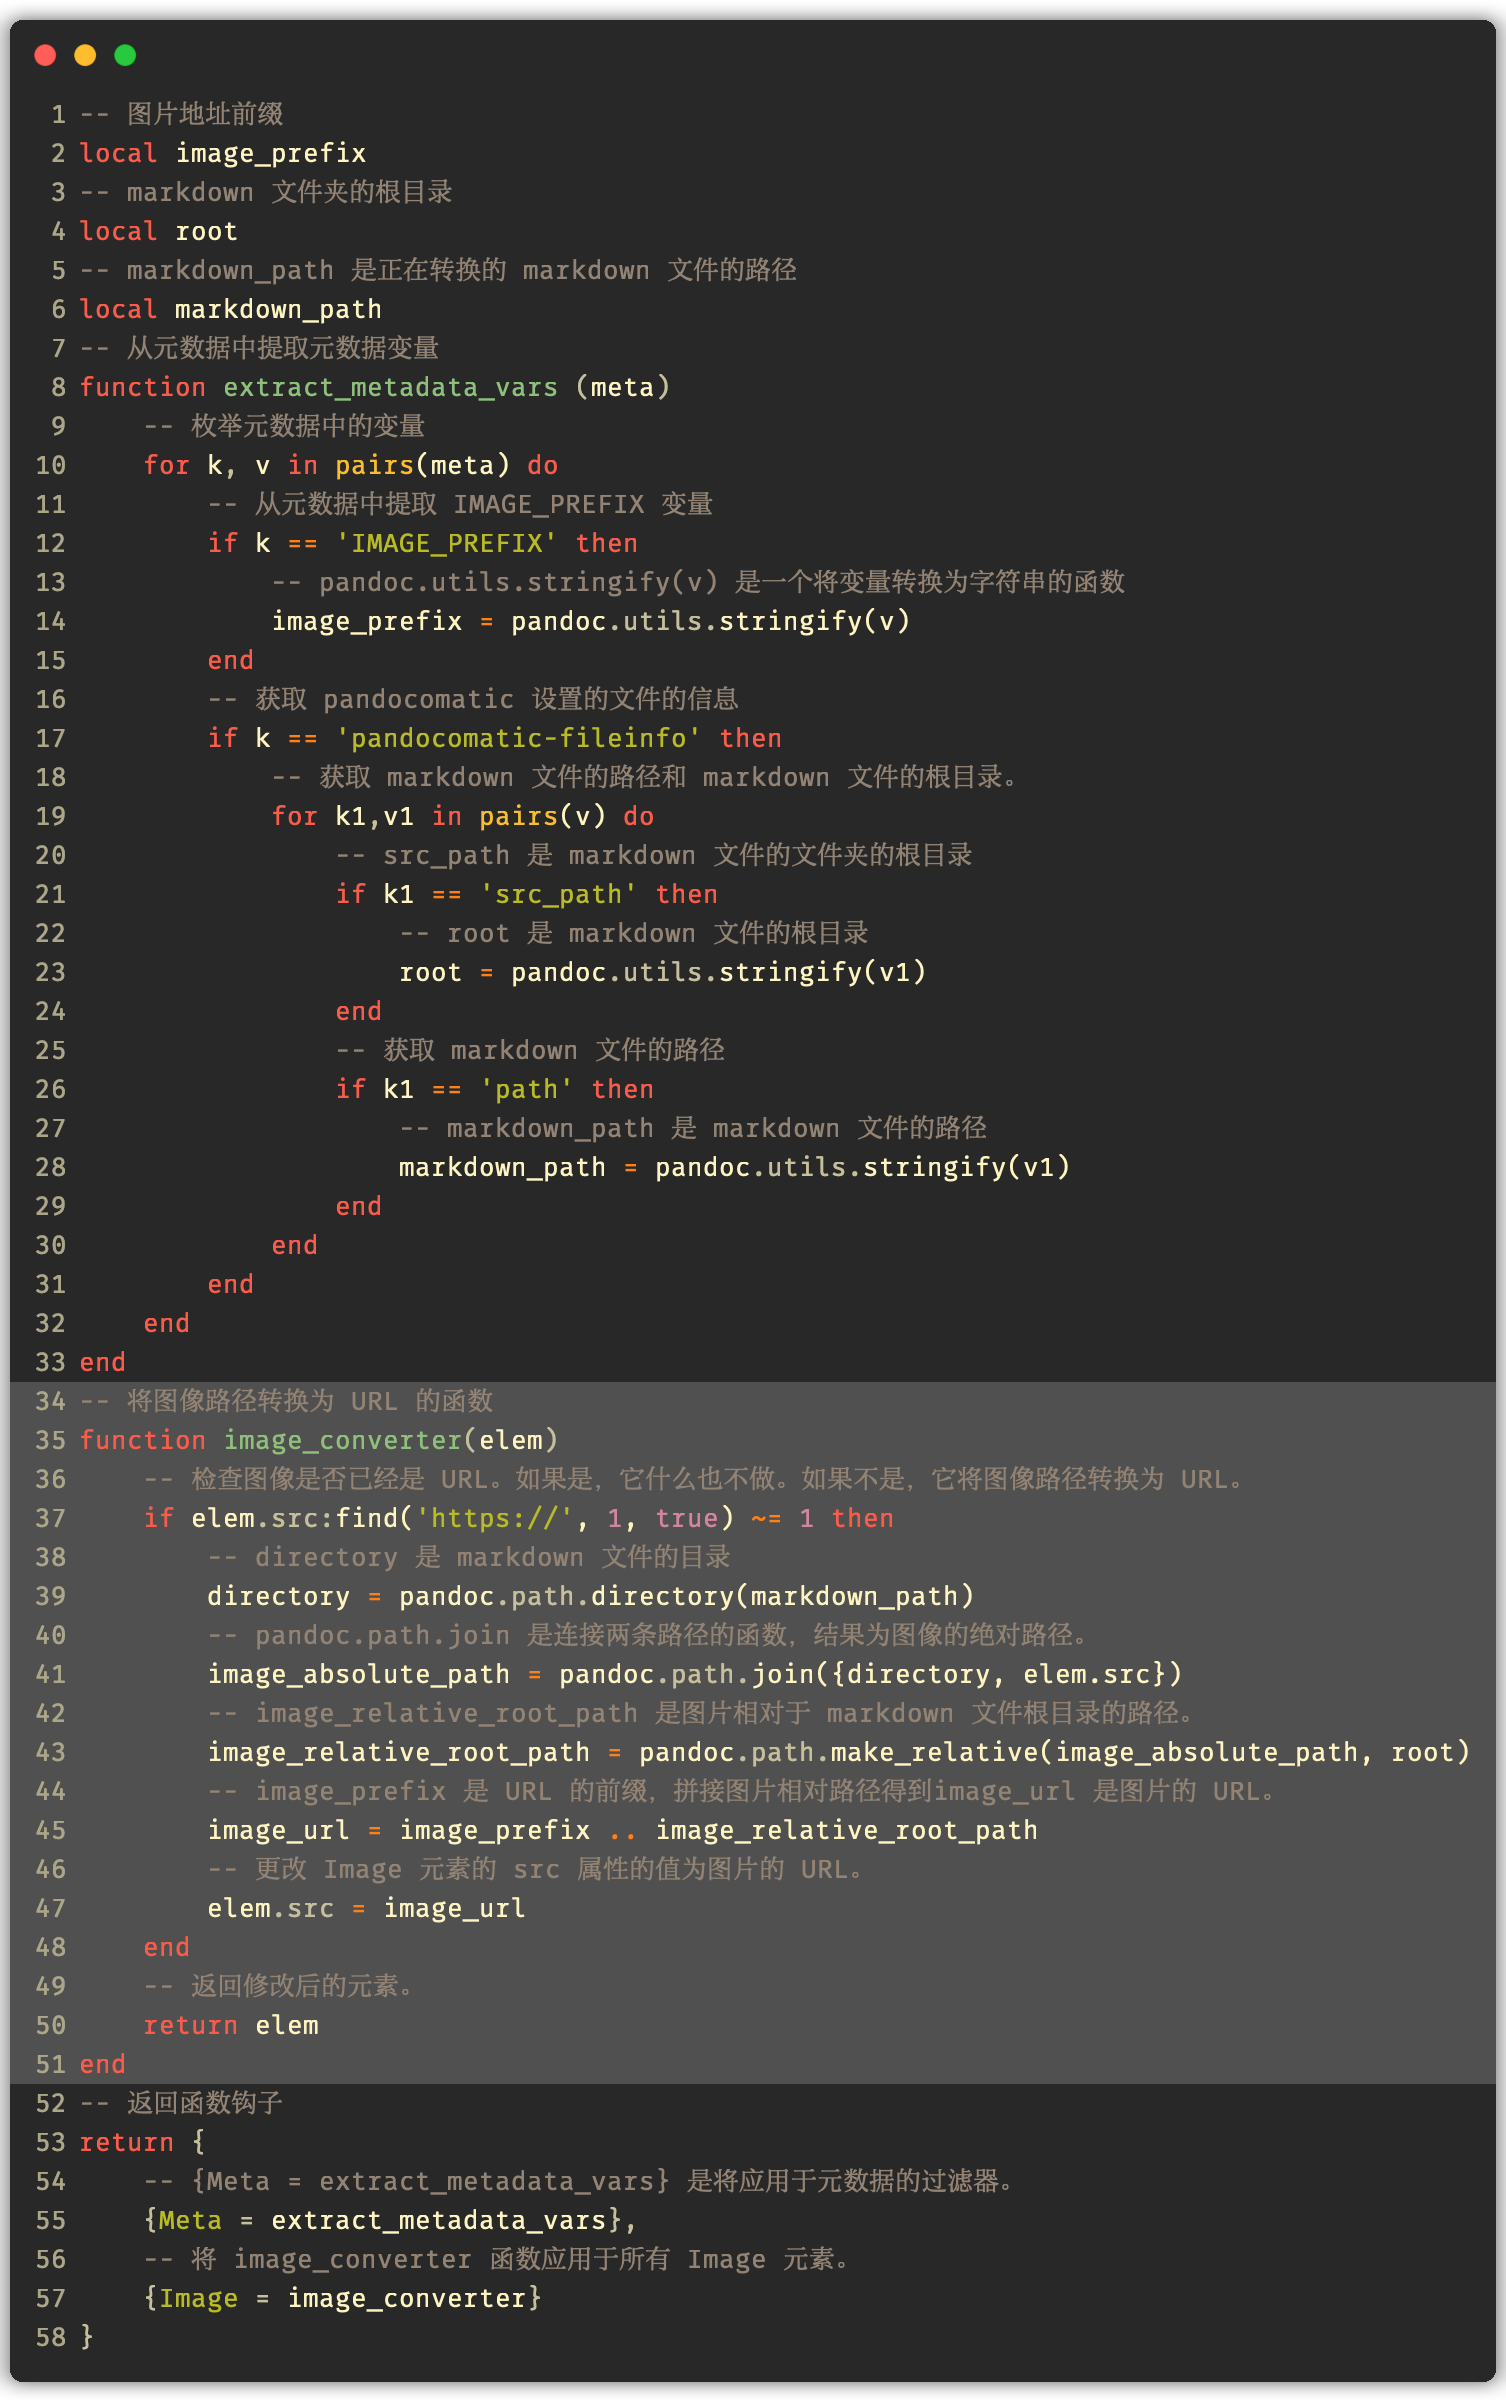This screenshot has width=1506, height=2402.
Task: Click 'local root' on line 4
Action: [159, 231]
